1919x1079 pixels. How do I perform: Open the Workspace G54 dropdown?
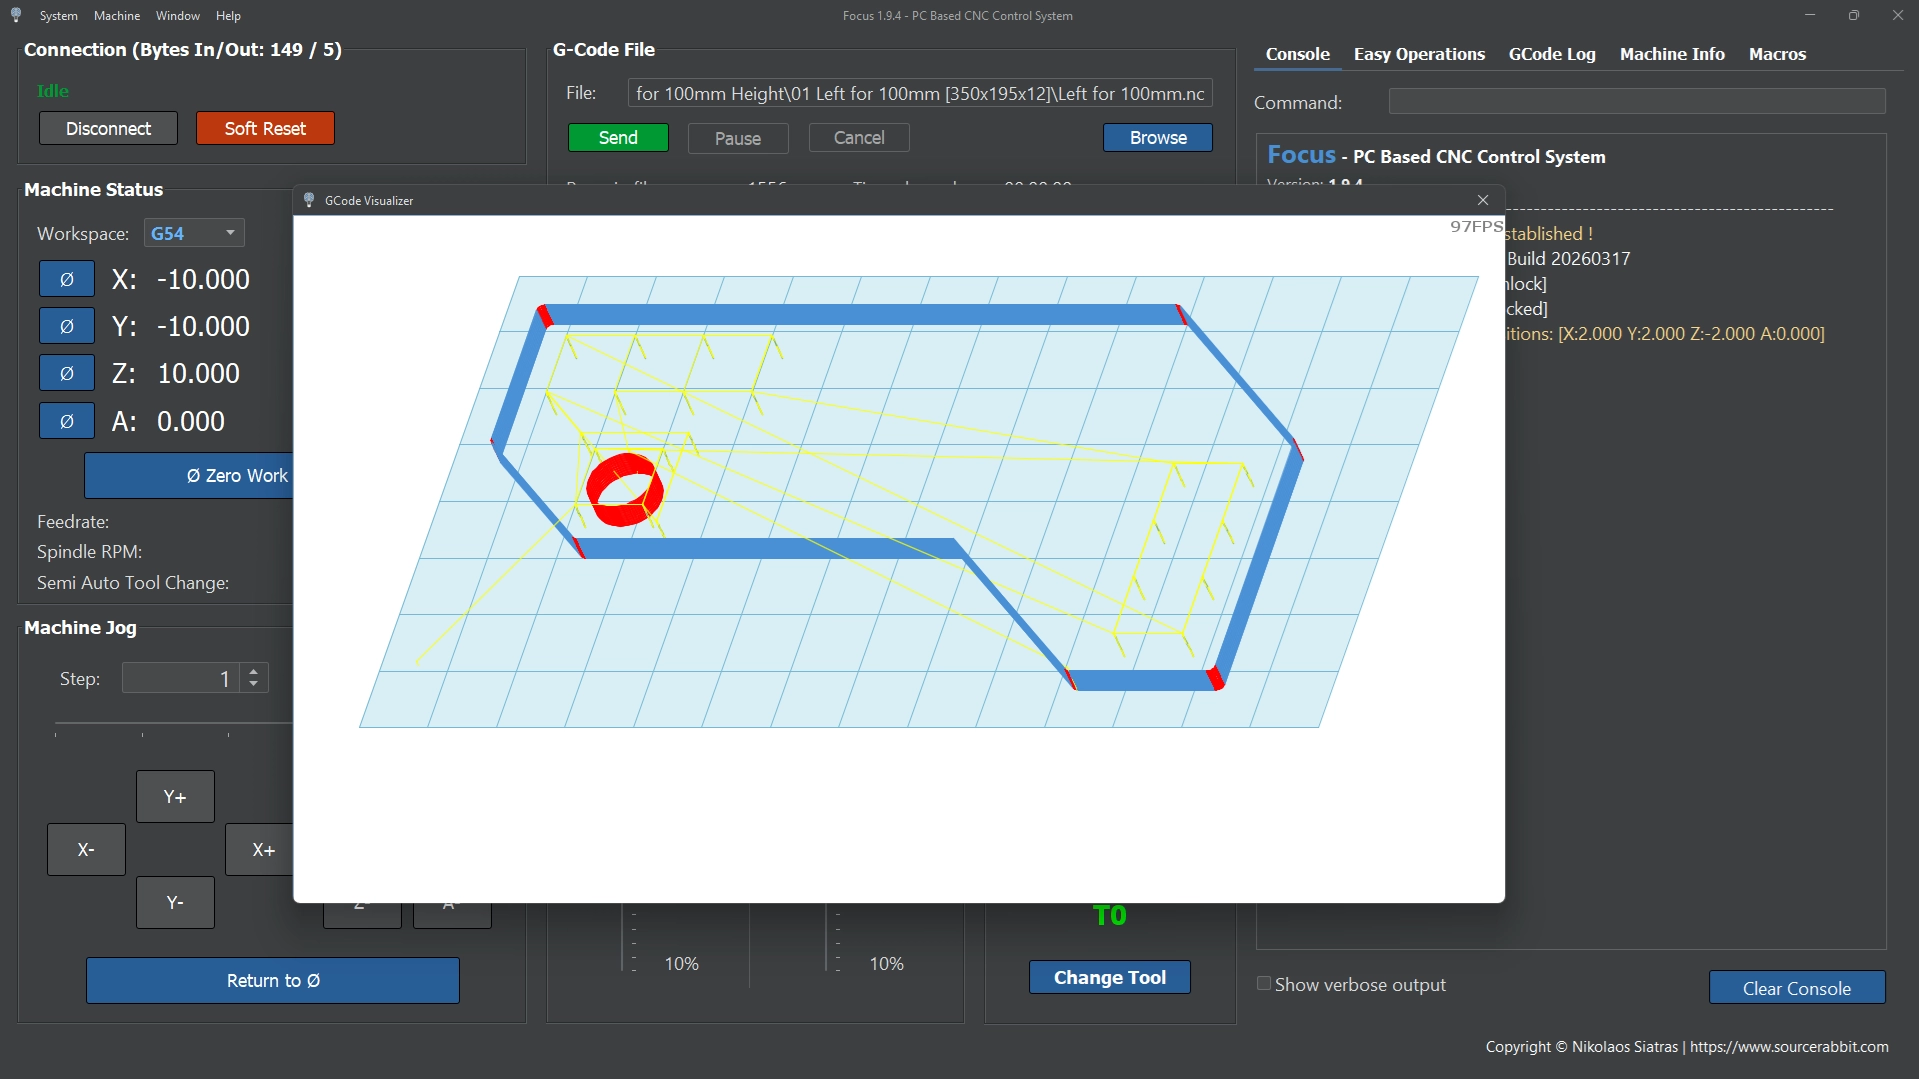(195, 233)
